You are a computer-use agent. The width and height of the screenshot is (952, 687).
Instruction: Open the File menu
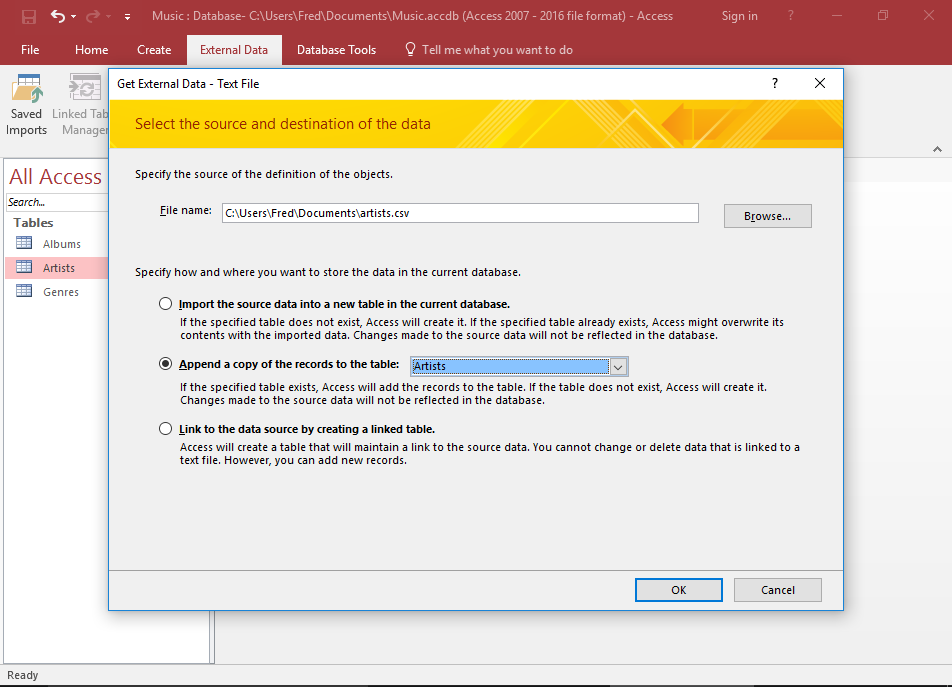(30, 50)
